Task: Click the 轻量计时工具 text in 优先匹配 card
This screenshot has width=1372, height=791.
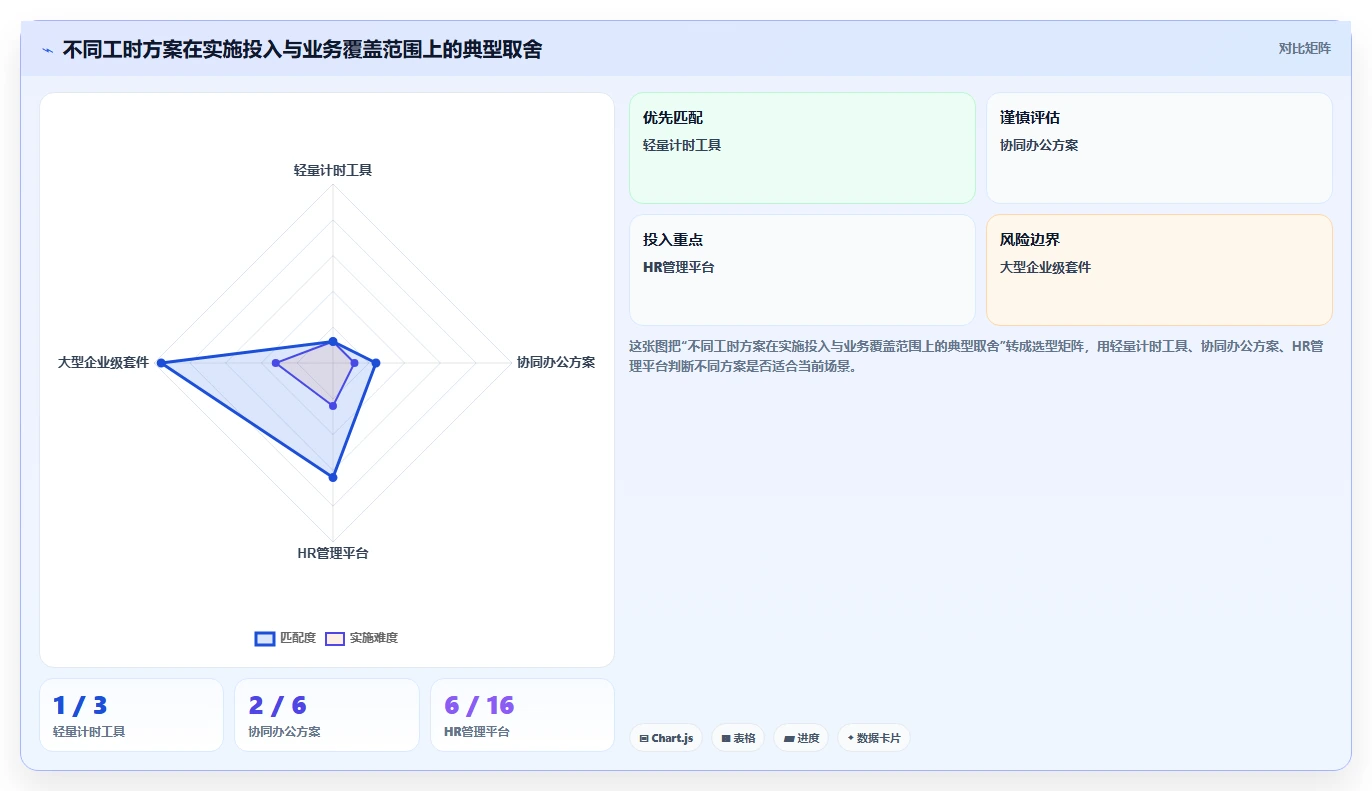Action: (x=682, y=145)
